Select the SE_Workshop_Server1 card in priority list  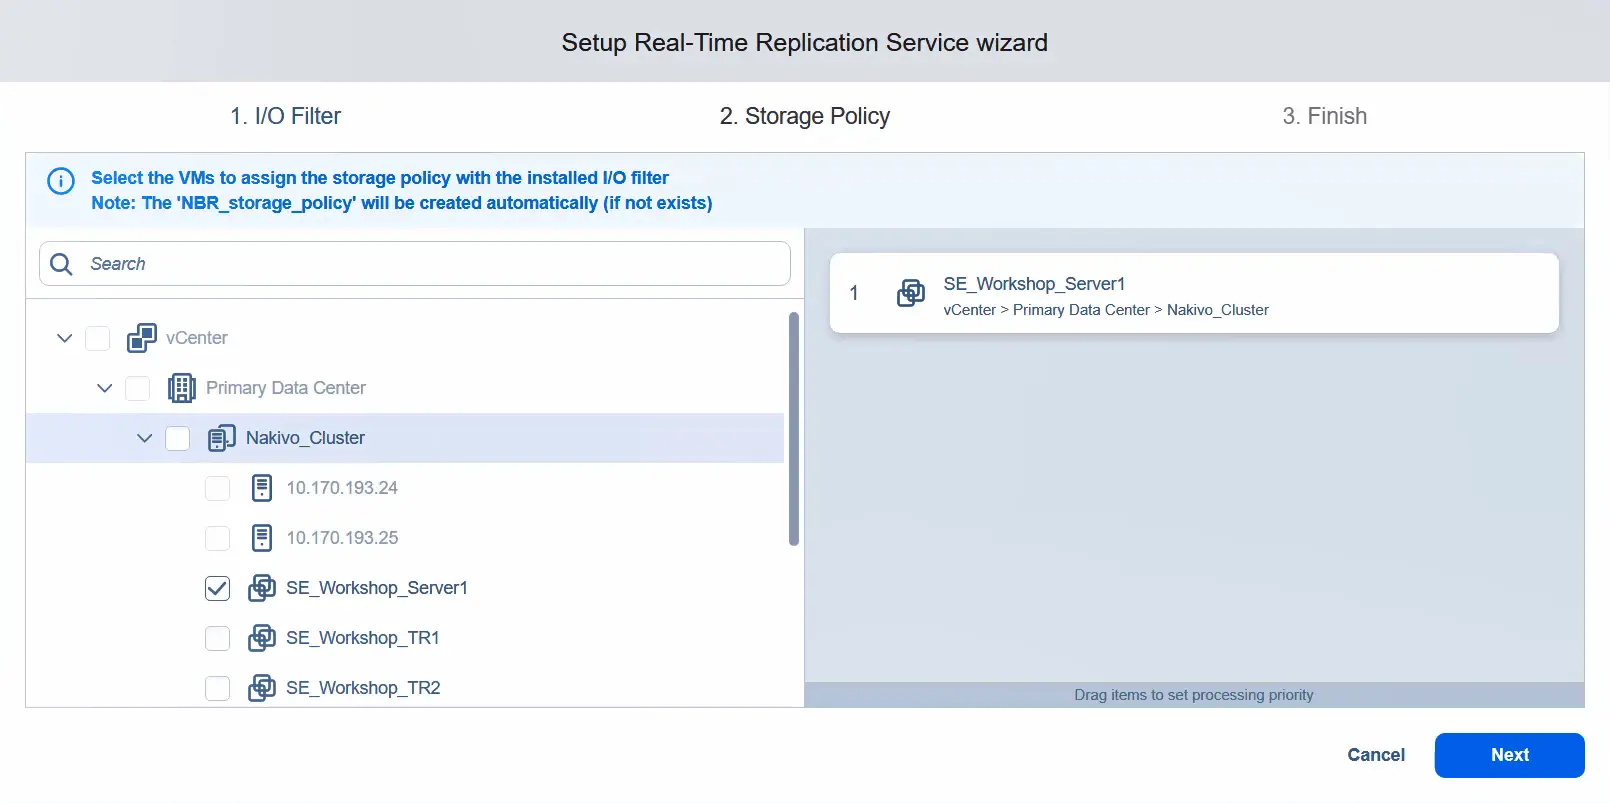pyautogui.click(x=1194, y=293)
